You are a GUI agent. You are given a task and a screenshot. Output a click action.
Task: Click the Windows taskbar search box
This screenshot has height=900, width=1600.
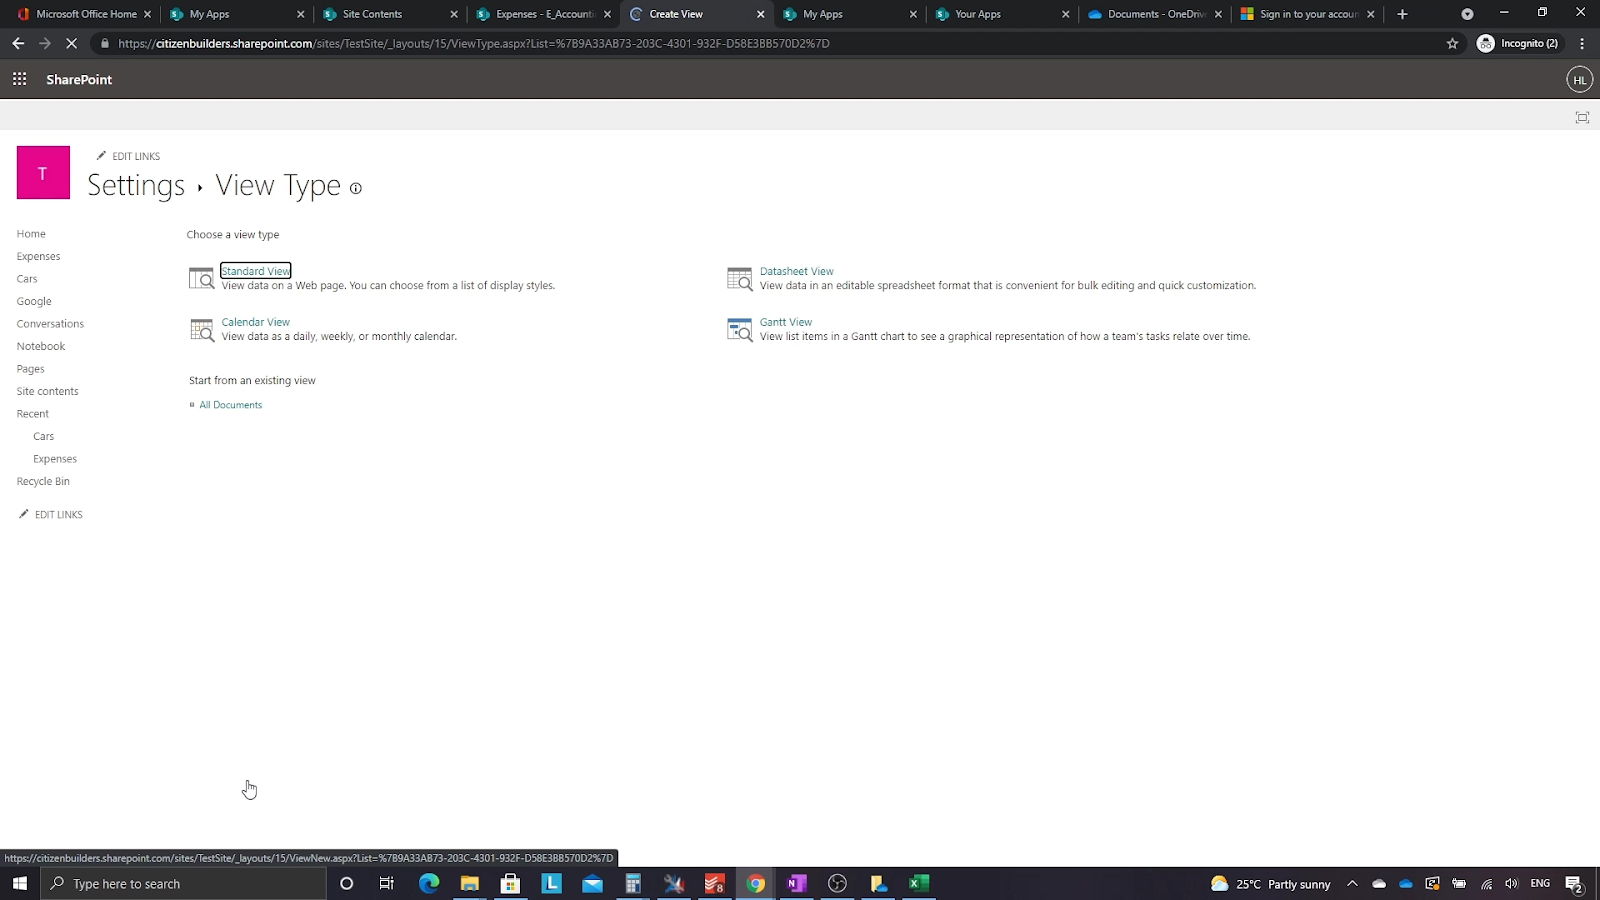pos(184,883)
